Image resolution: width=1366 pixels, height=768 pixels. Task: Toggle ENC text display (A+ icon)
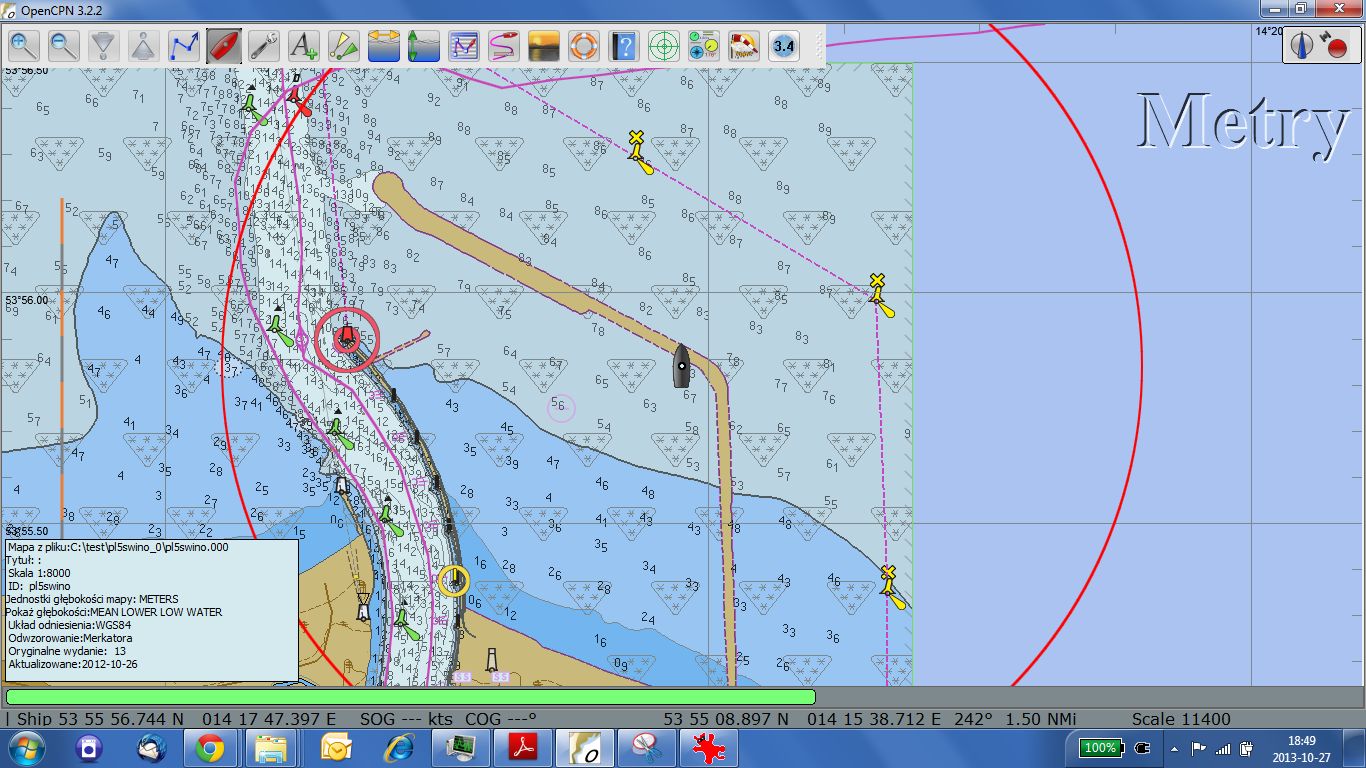tap(304, 46)
